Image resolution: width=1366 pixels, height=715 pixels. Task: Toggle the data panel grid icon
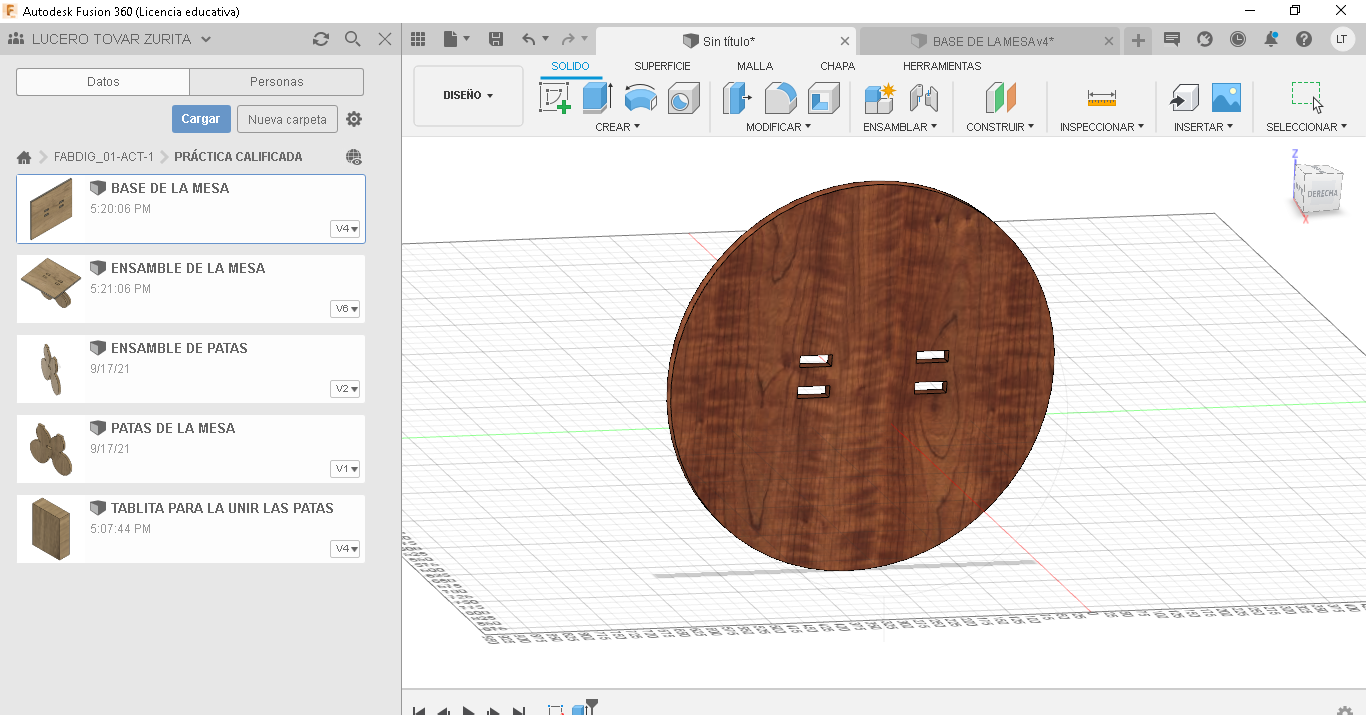(418, 39)
